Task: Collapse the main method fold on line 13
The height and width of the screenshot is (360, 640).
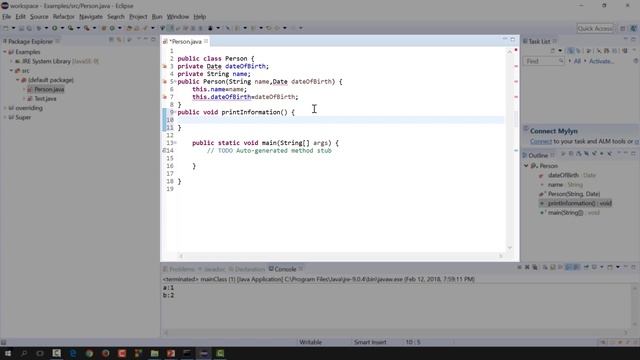Action: pos(175,143)
